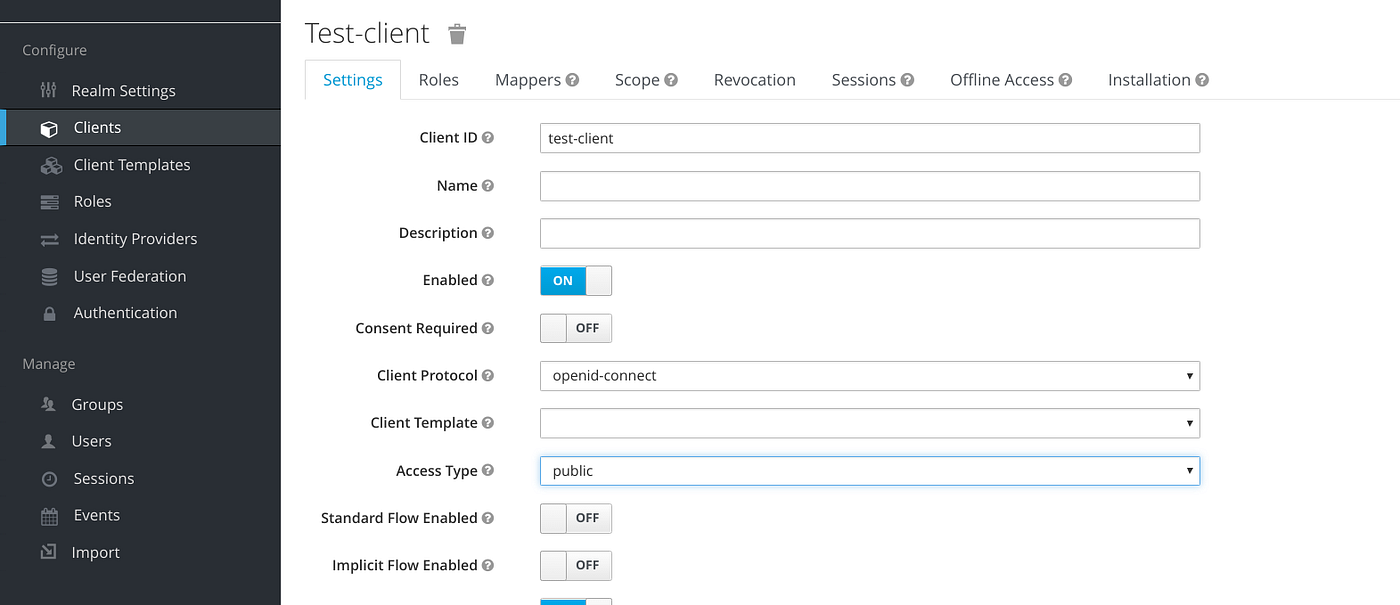This screenshot has height=605, width=1400.
Task: Click the Identity Providers arrows icon
Action: click(50, 238)
